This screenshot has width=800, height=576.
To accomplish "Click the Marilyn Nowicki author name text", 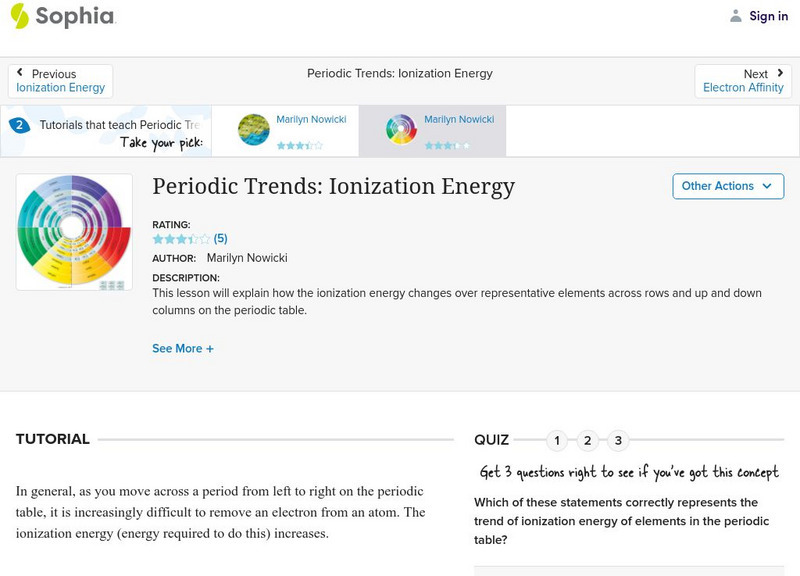I will (247, 258).
